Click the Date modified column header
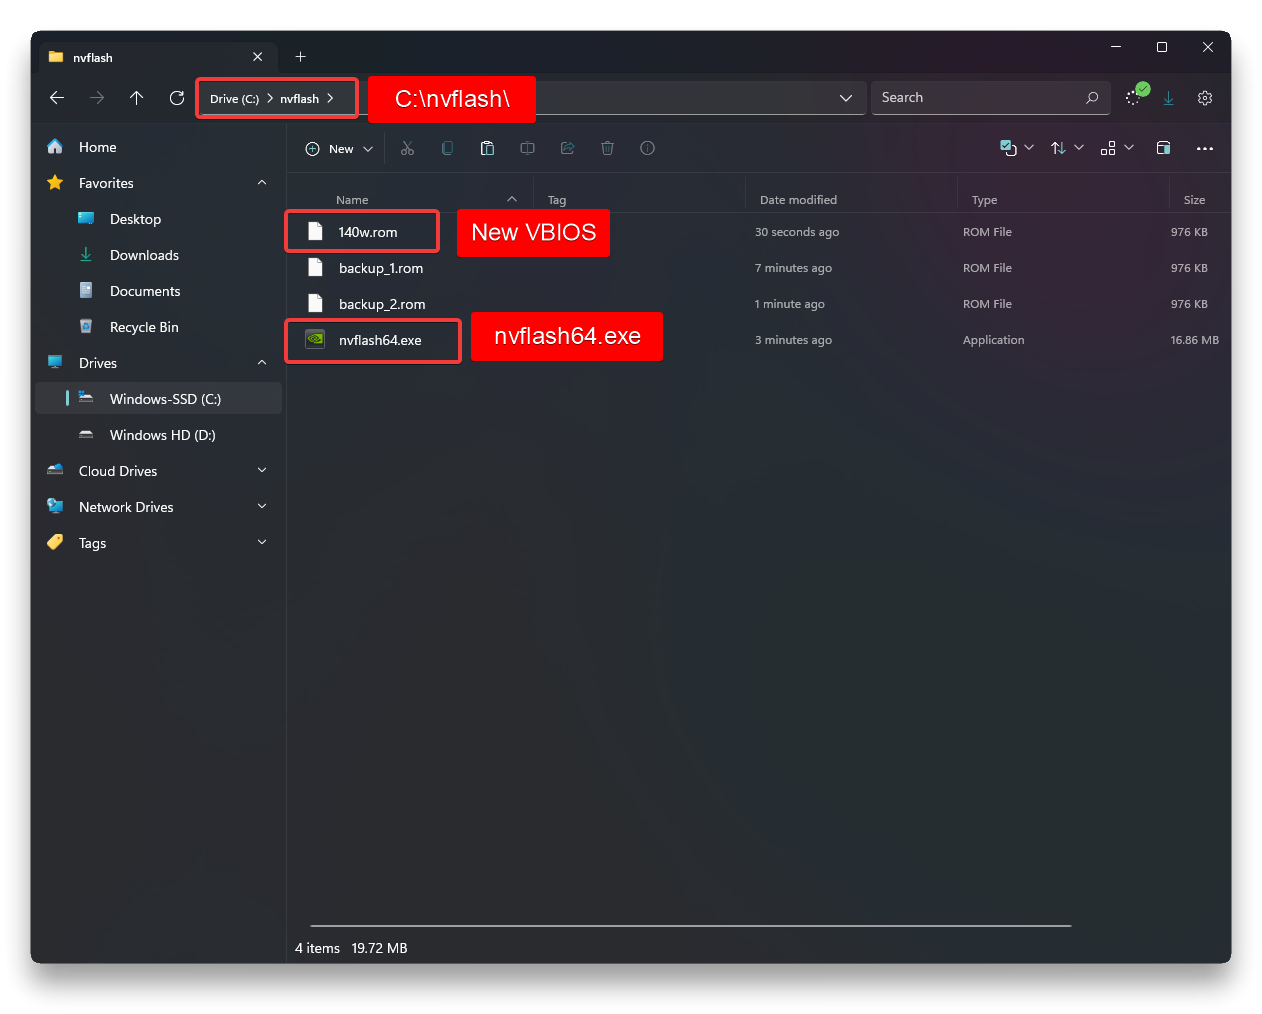 coord(798,200)
